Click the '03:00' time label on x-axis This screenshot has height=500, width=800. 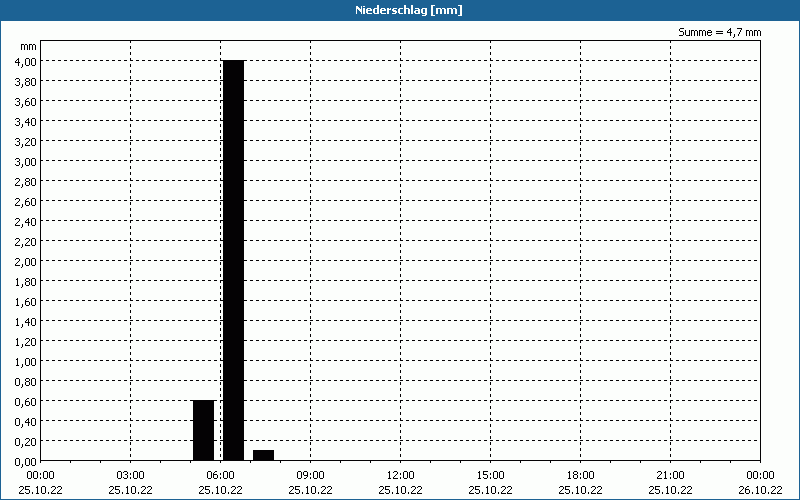pos(131,476)
